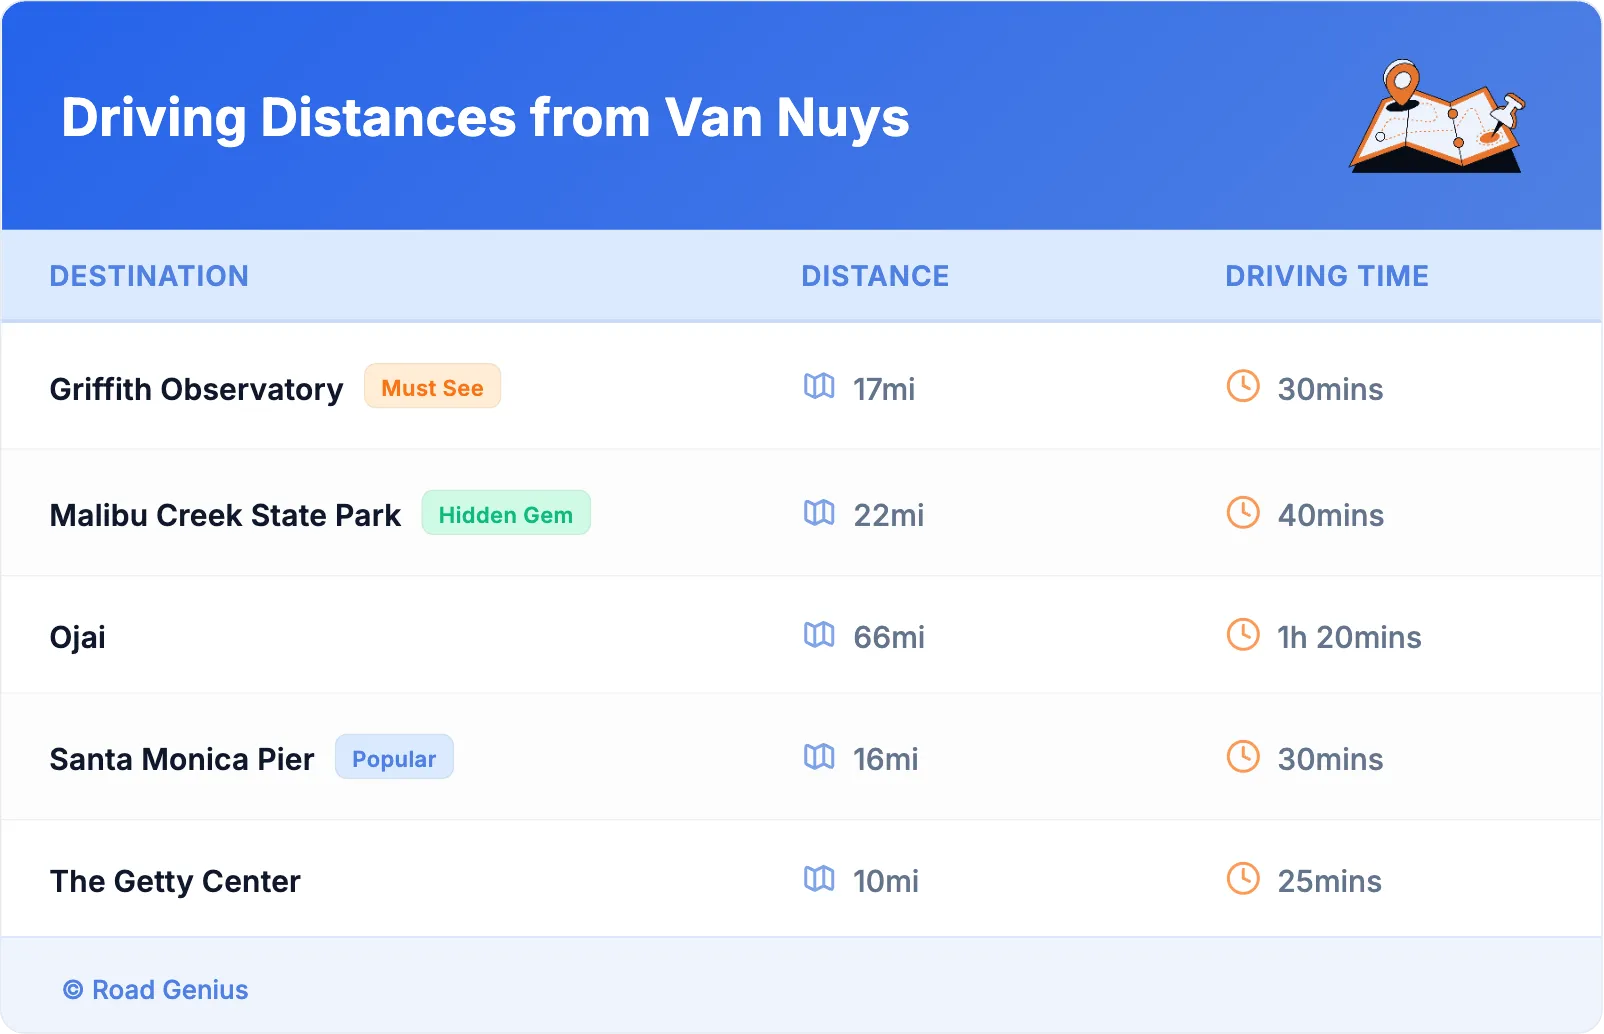Select The Getty Center destination
Image resolution: width=1604 pixels, height=1034 pixels.
click(x=175, y=882)
